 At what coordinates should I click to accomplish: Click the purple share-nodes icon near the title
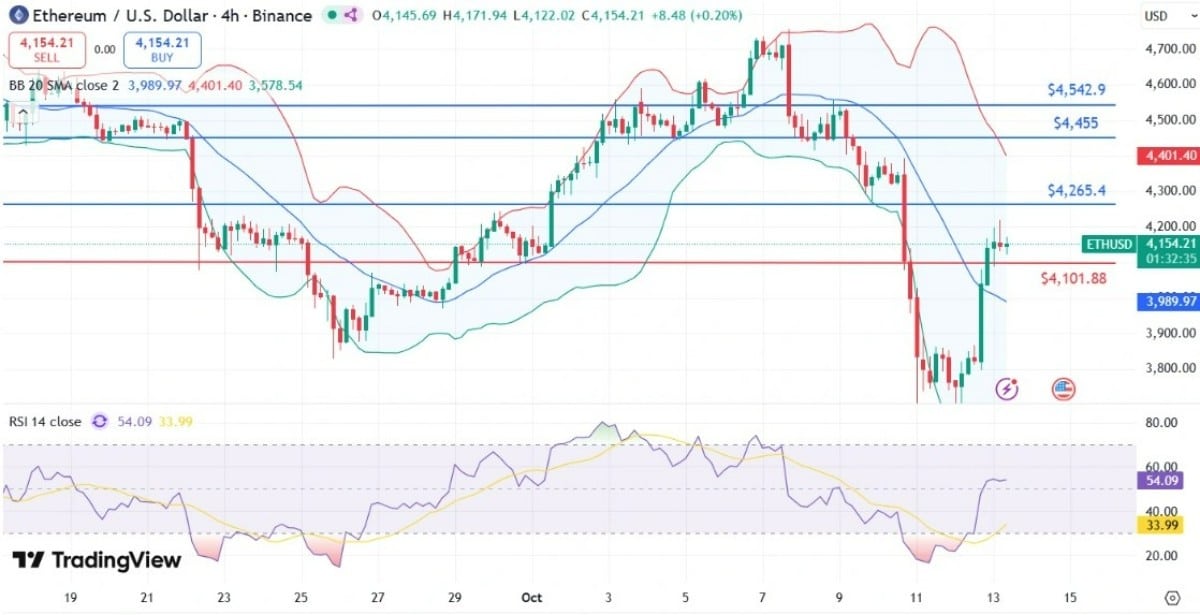(351, 16)
